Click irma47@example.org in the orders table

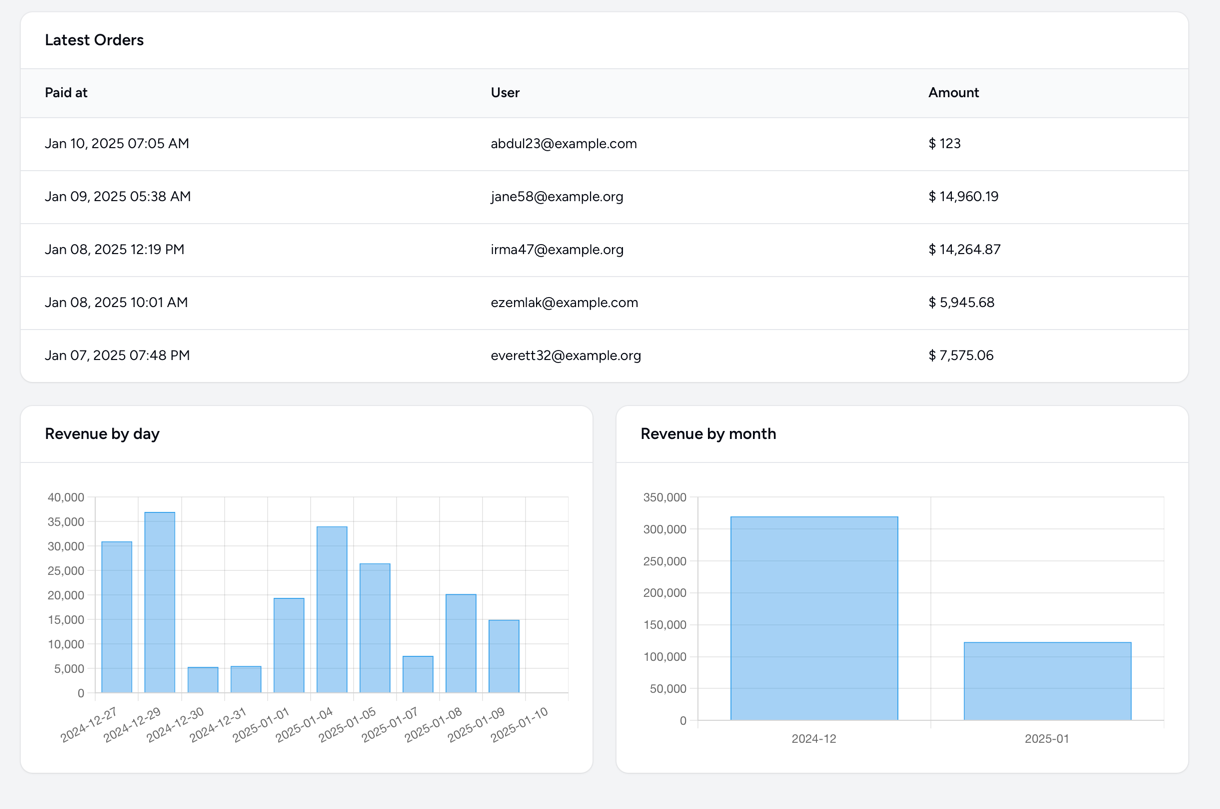click(x=557, y=250)
